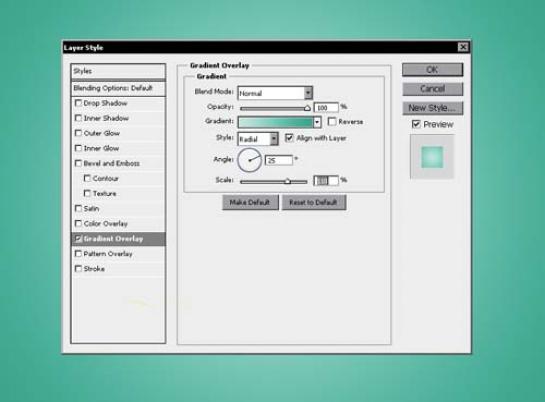This screenshot has width=545, height=402.
Task: Click the Make Default button
Action: tap(250, 202)
